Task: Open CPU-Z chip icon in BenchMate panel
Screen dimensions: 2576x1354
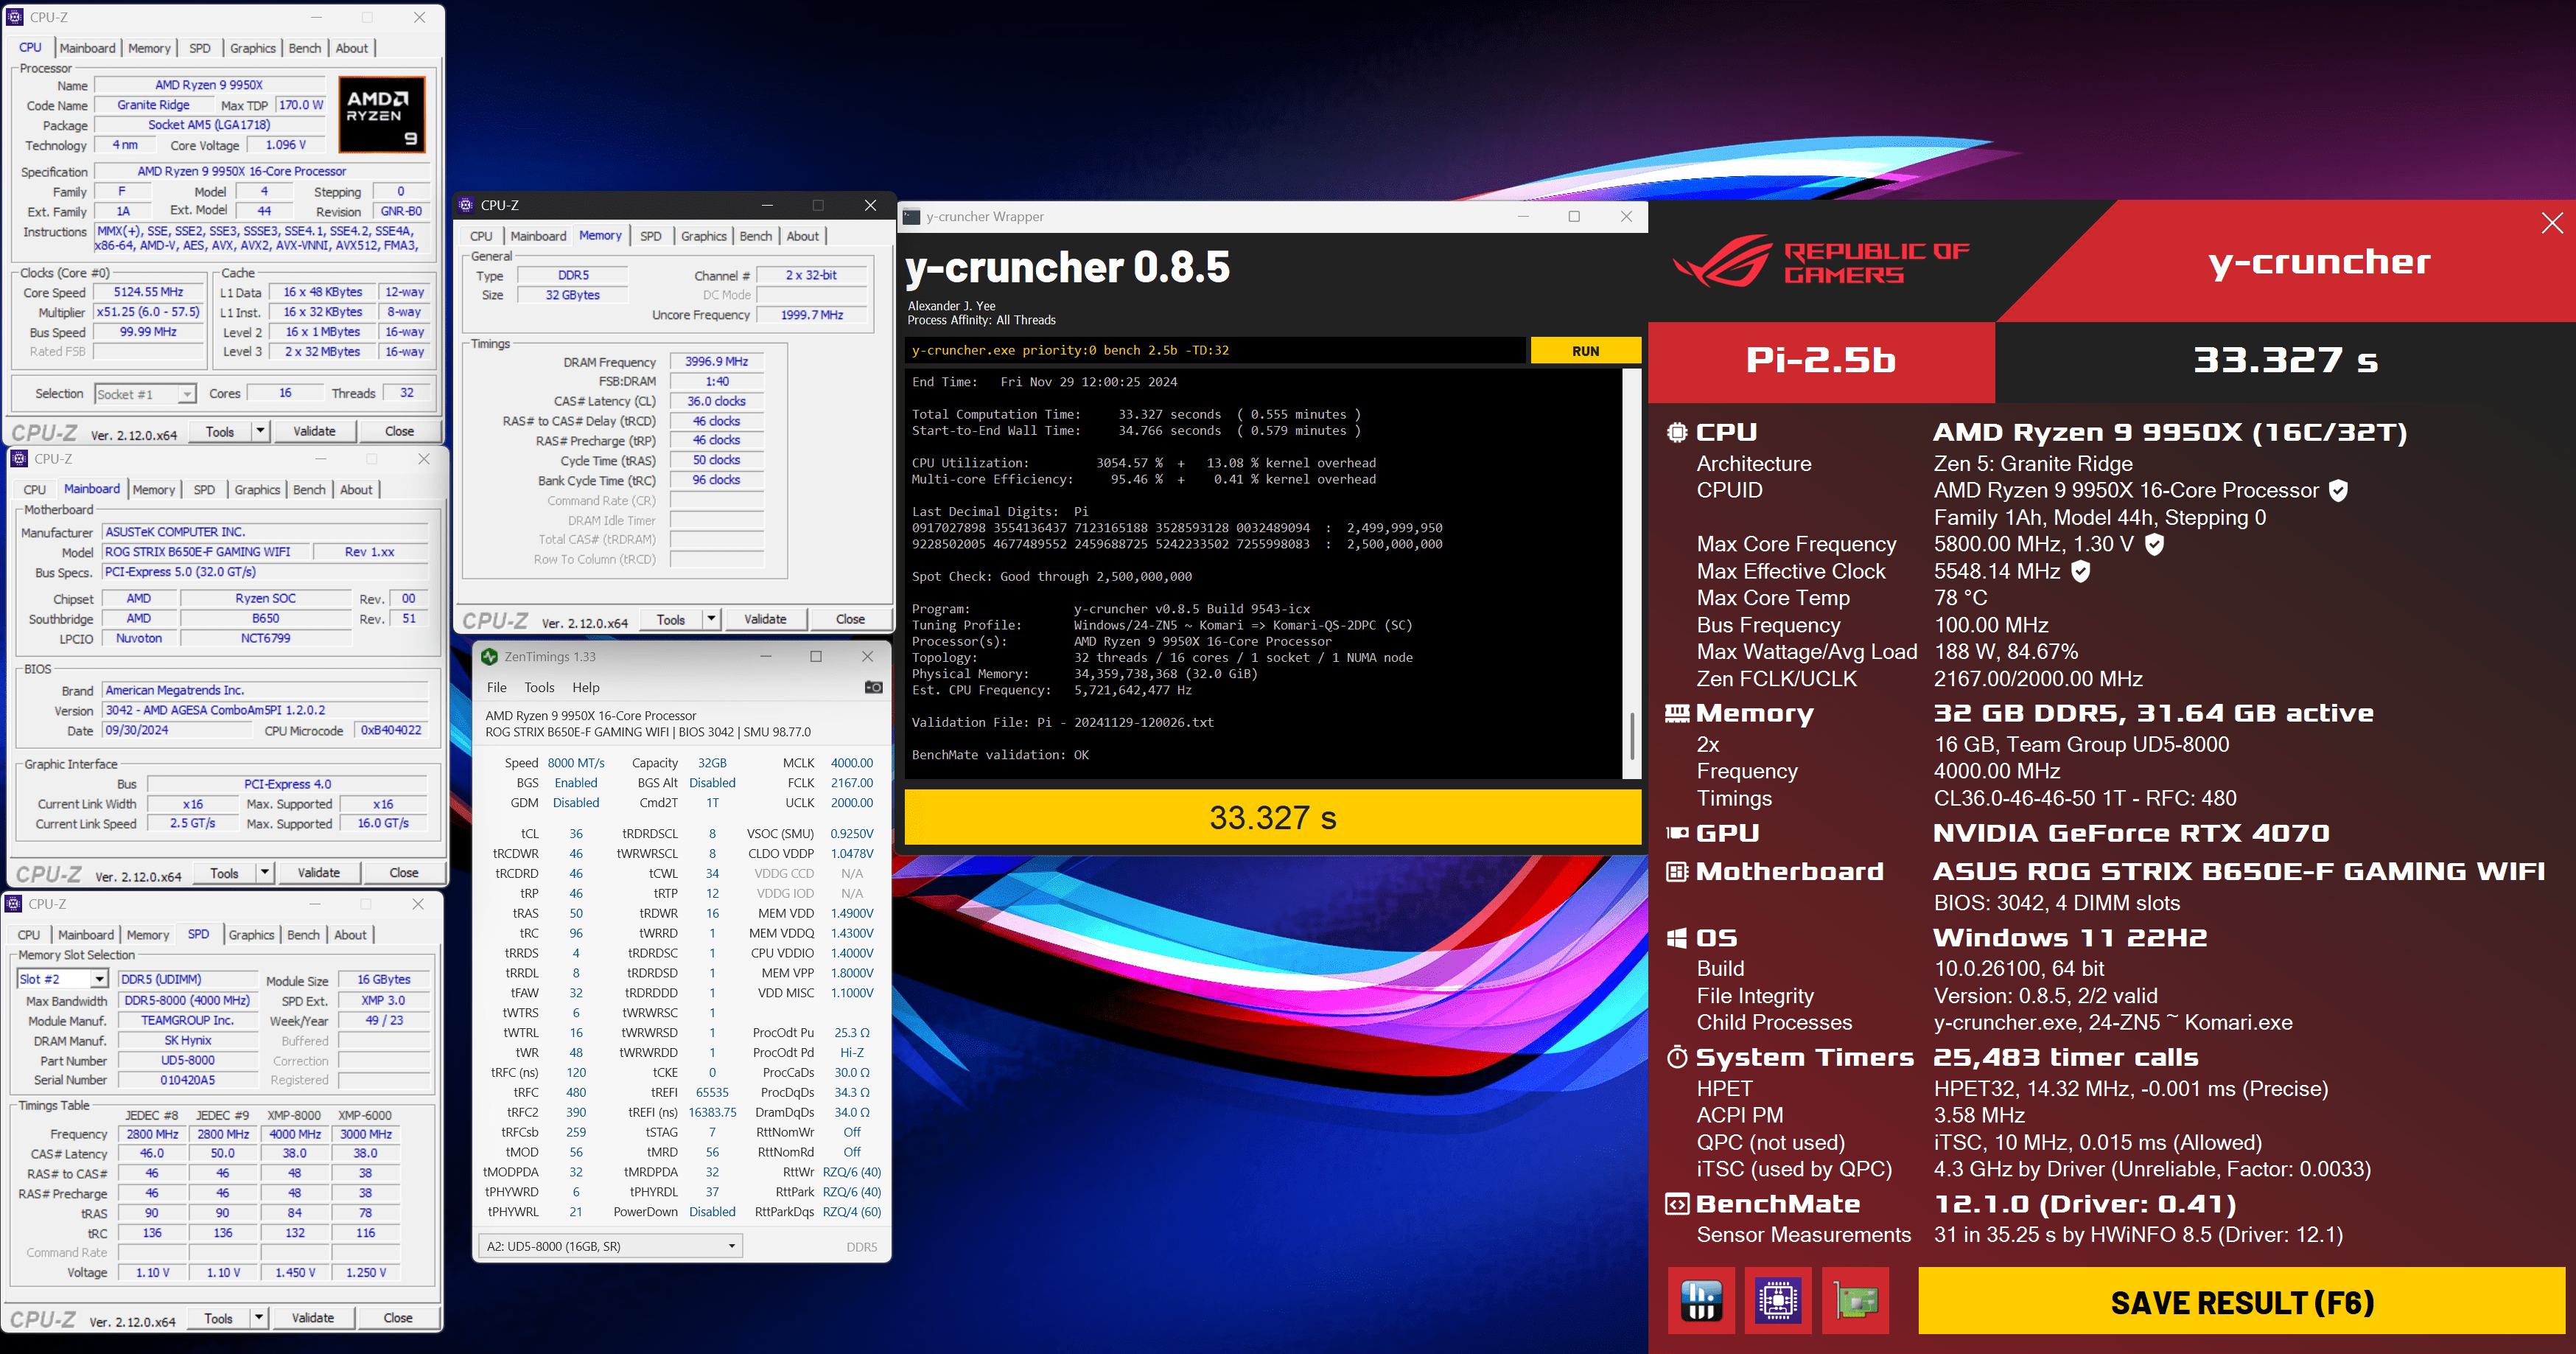Action: click(1778, 1301)
